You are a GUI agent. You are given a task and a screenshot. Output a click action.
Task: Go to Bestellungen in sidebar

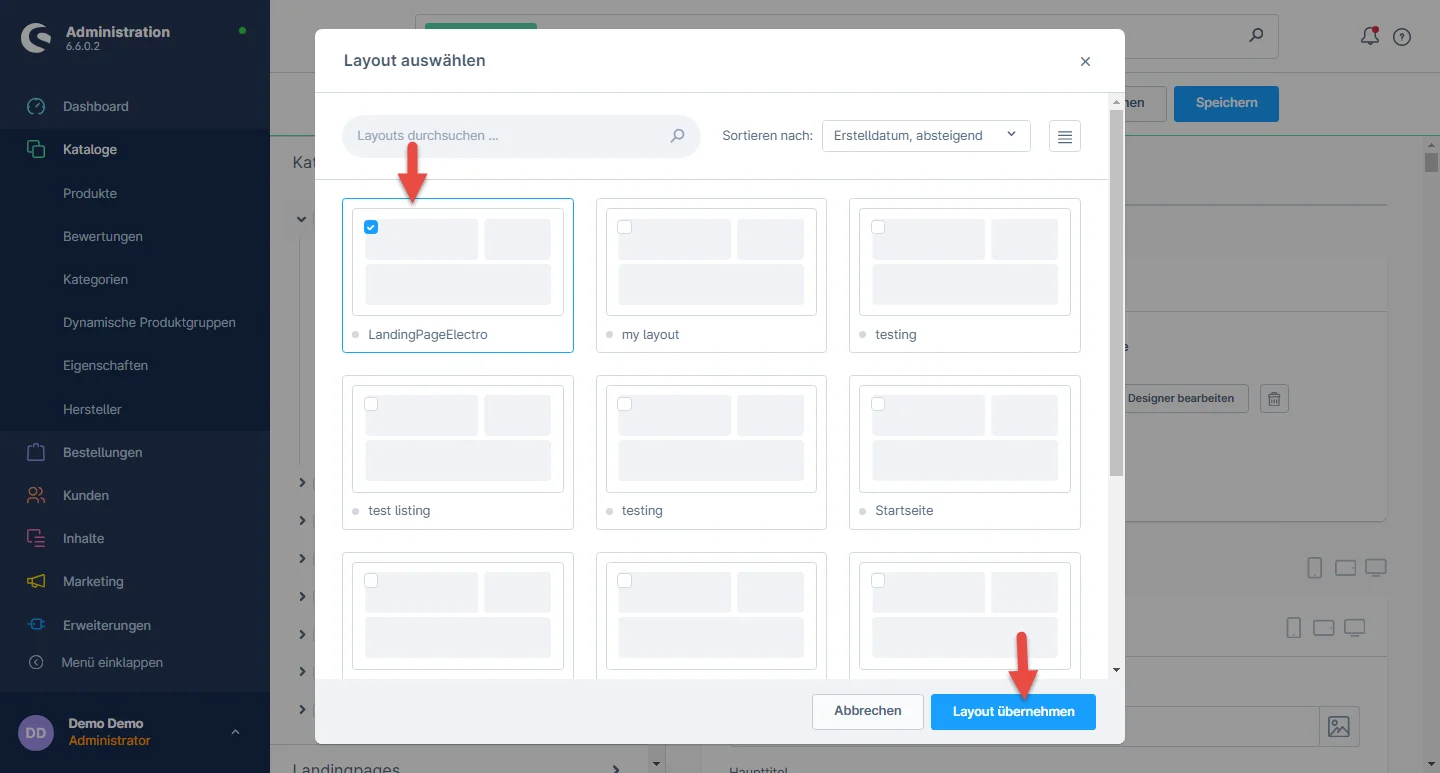point(102,452)
